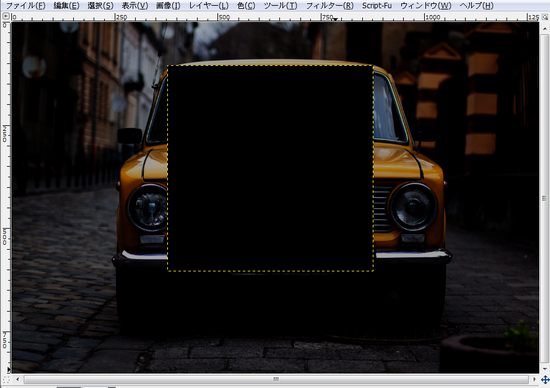Viewport: 550px width, 388px height.
Task: Open the 編集(E) menu
Action: 66,6
